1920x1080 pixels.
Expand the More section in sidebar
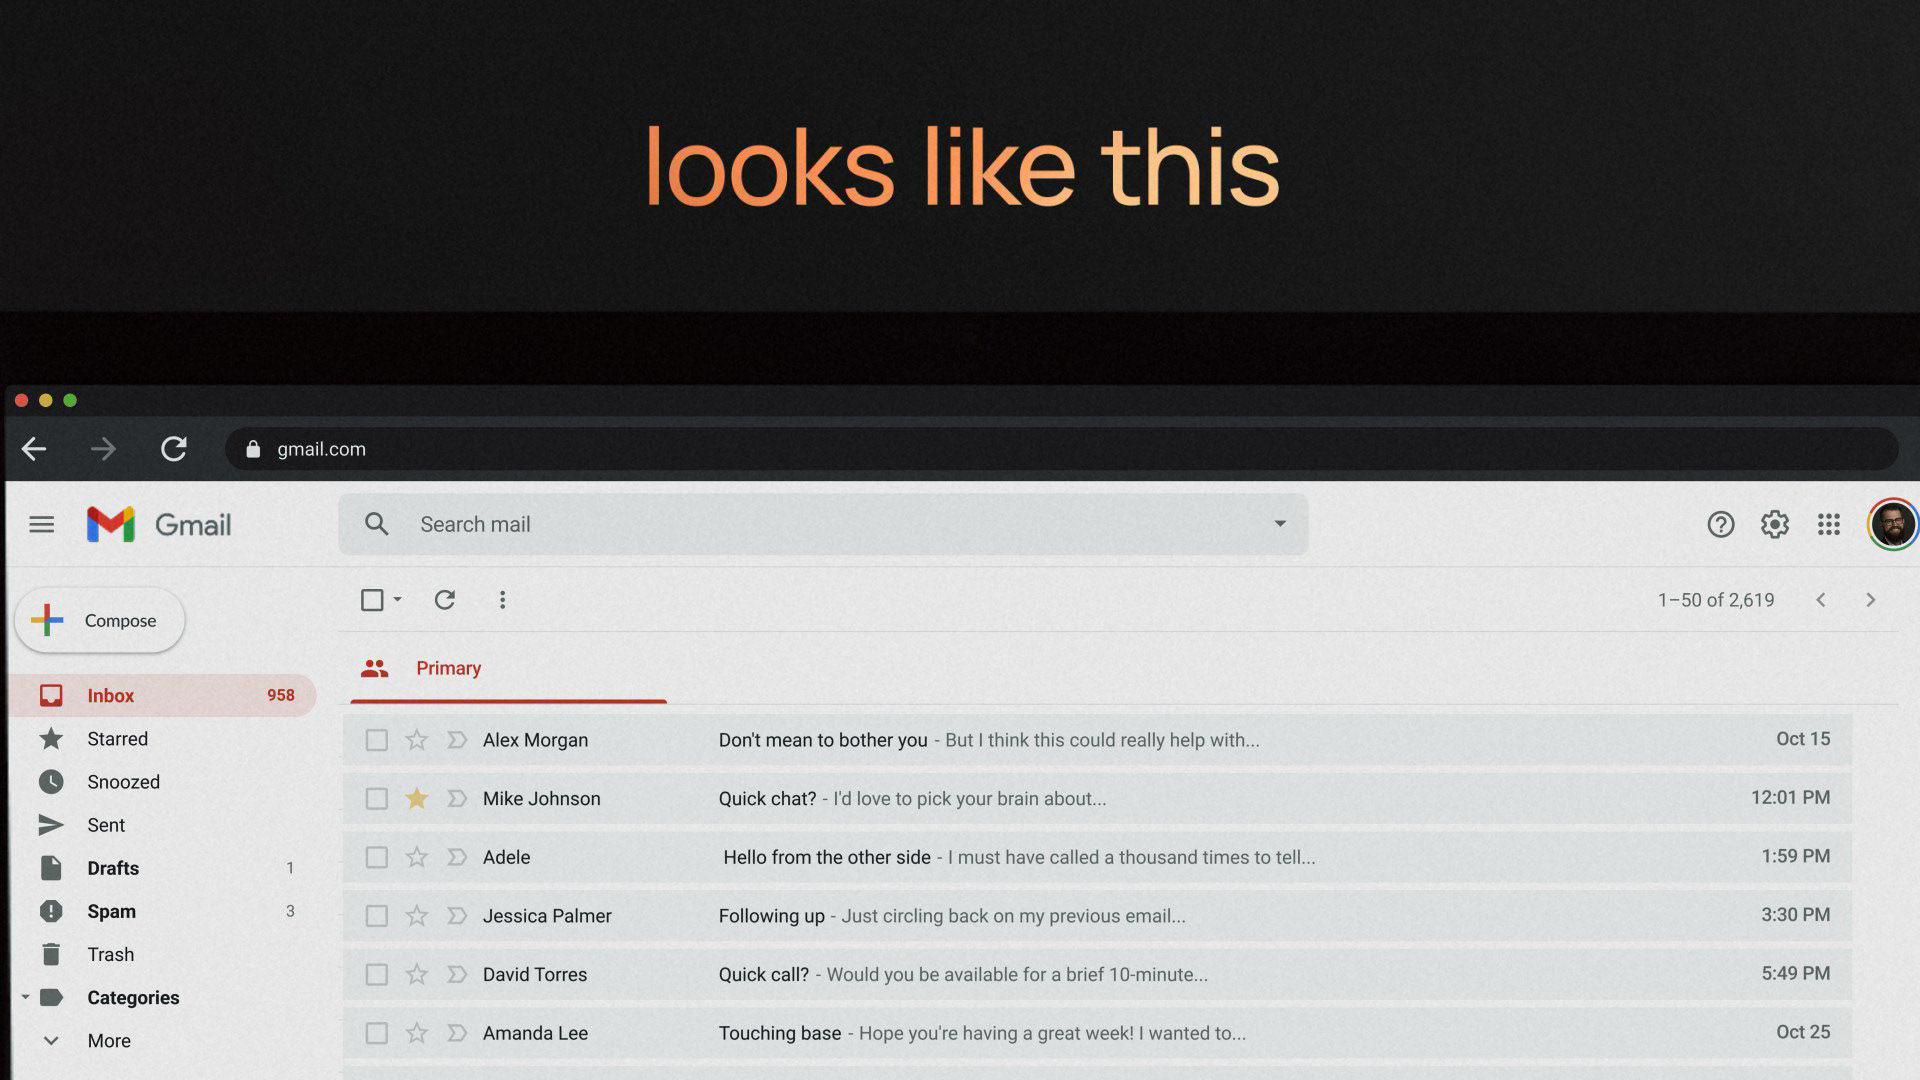click(52, 1041)
